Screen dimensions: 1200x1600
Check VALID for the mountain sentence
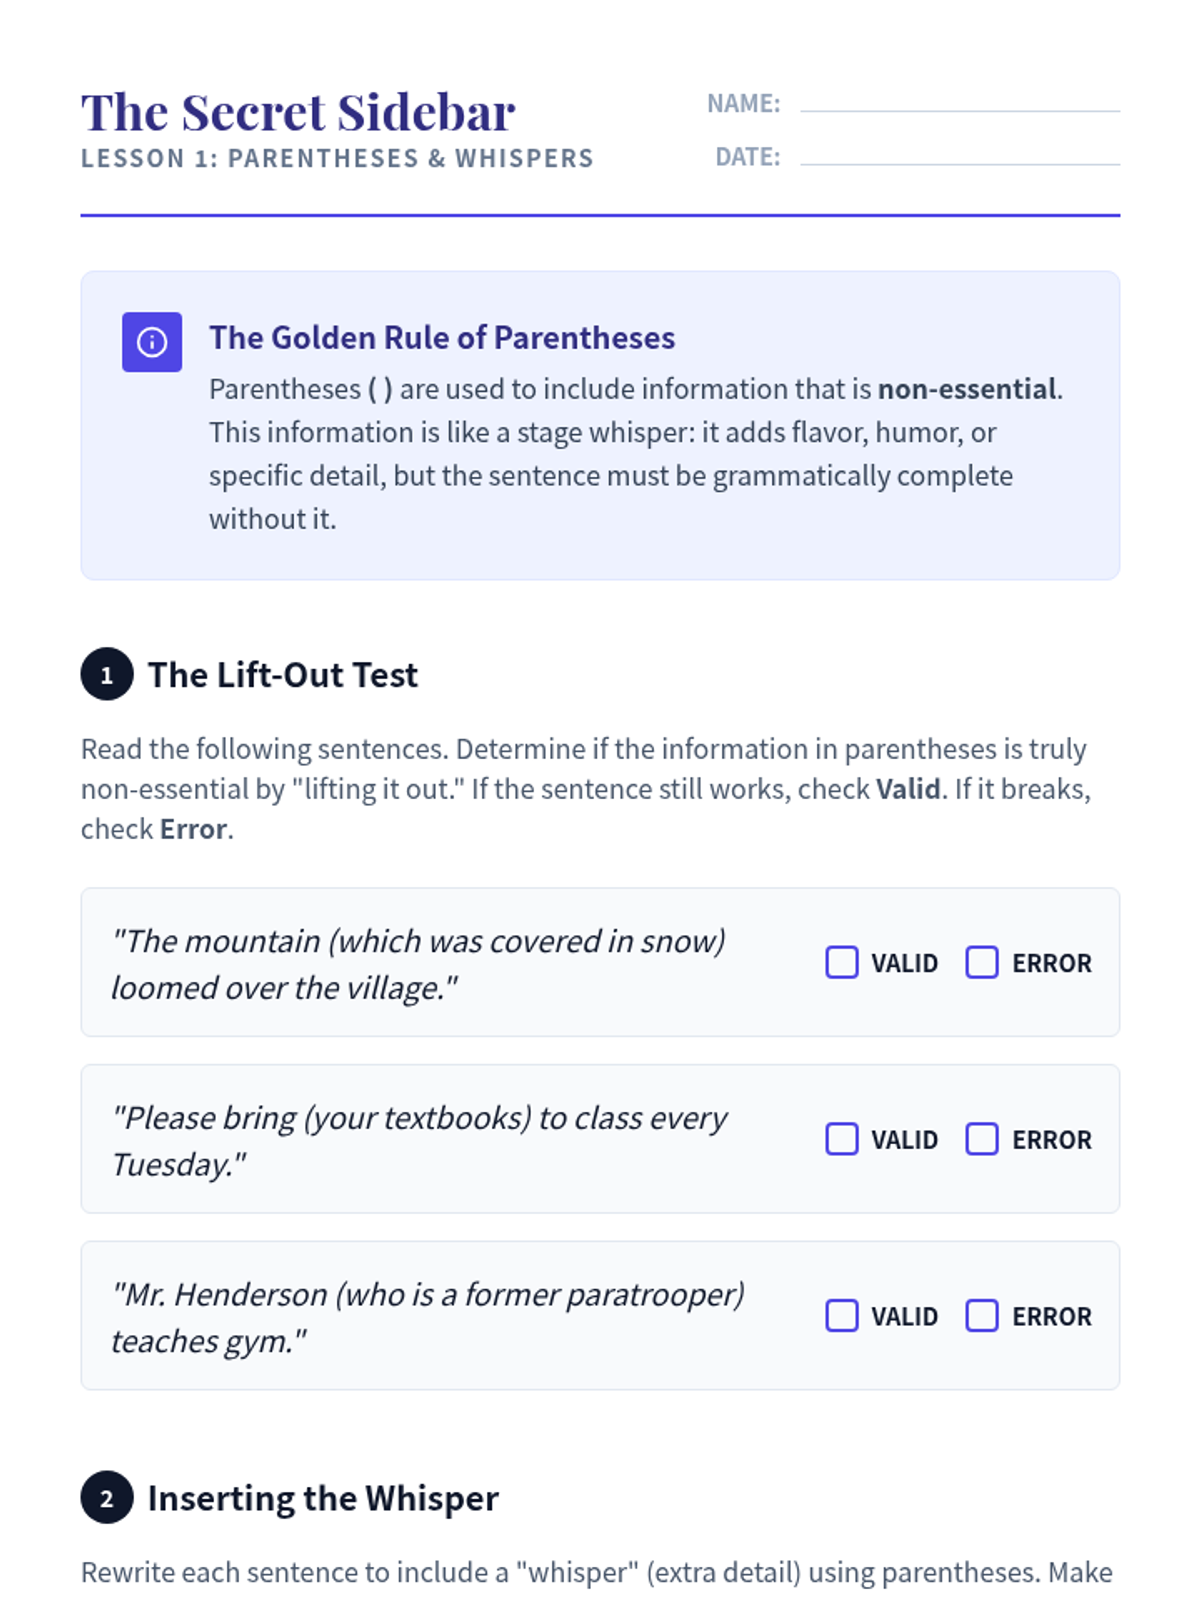[x=842, y=962]
